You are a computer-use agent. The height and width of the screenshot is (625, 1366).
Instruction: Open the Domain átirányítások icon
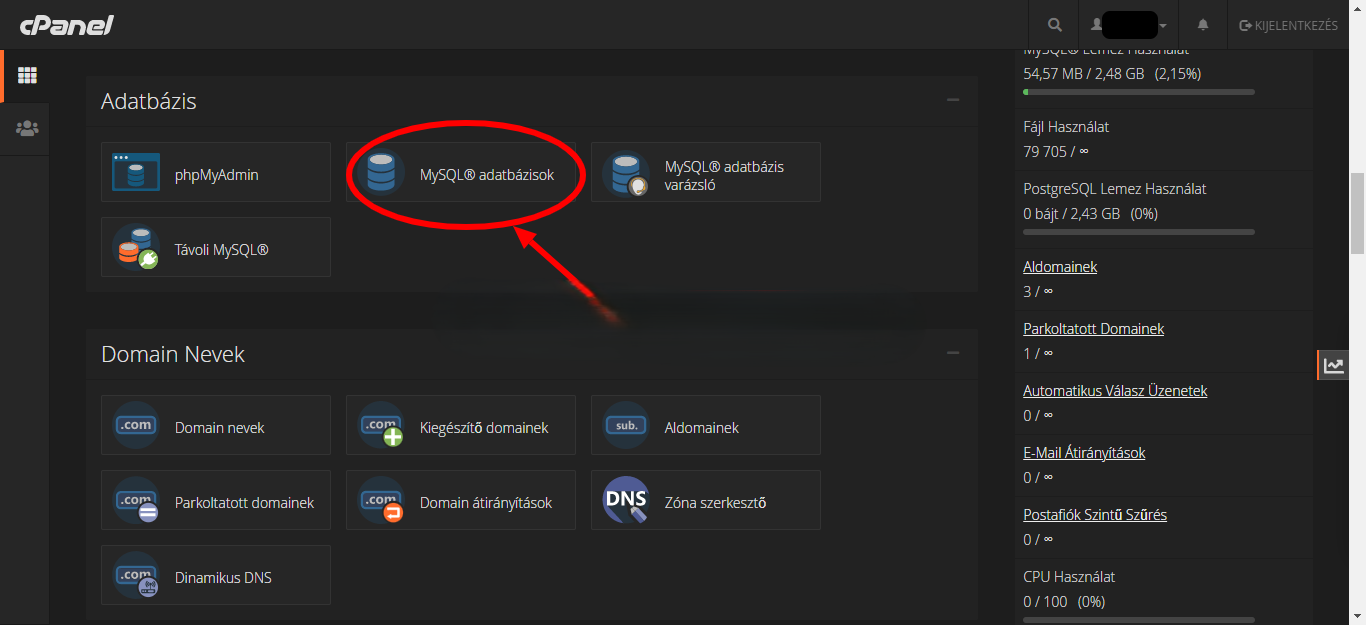[x=381, y=501]
